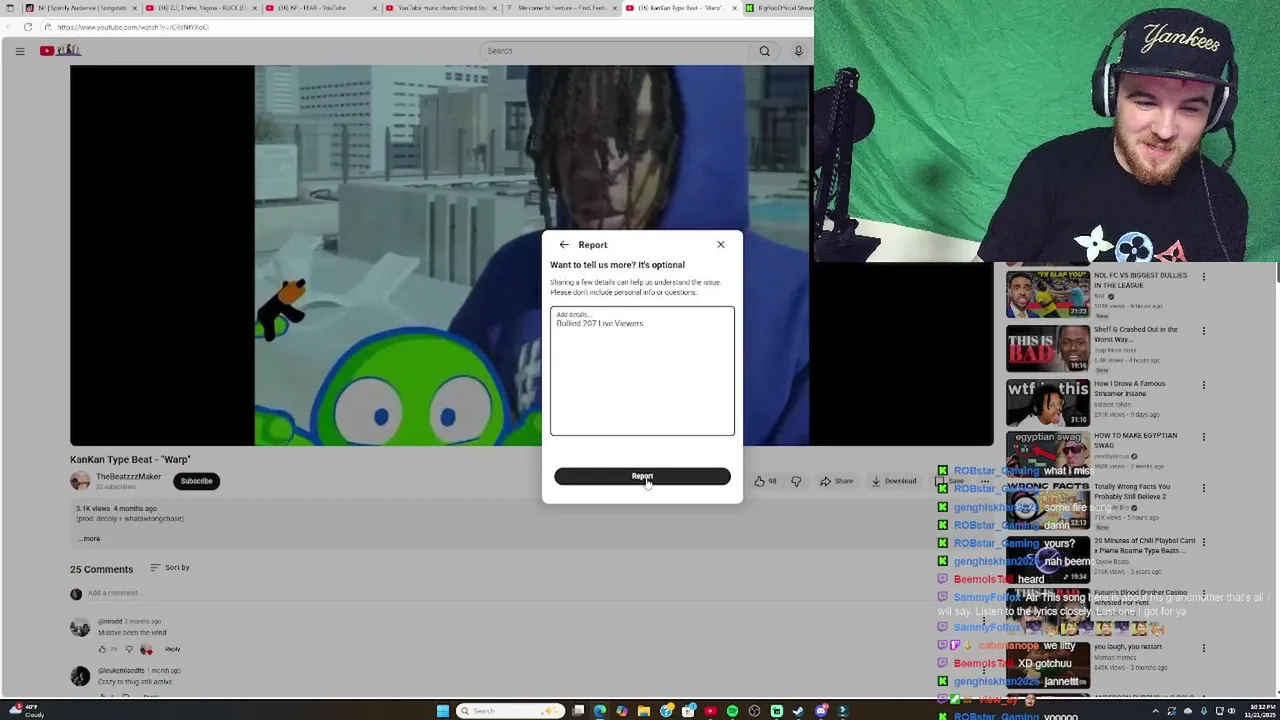
Task: Open 'NDL FC vs Biggest Bullies' recommended thumbnail
Action: (1048, 294)
